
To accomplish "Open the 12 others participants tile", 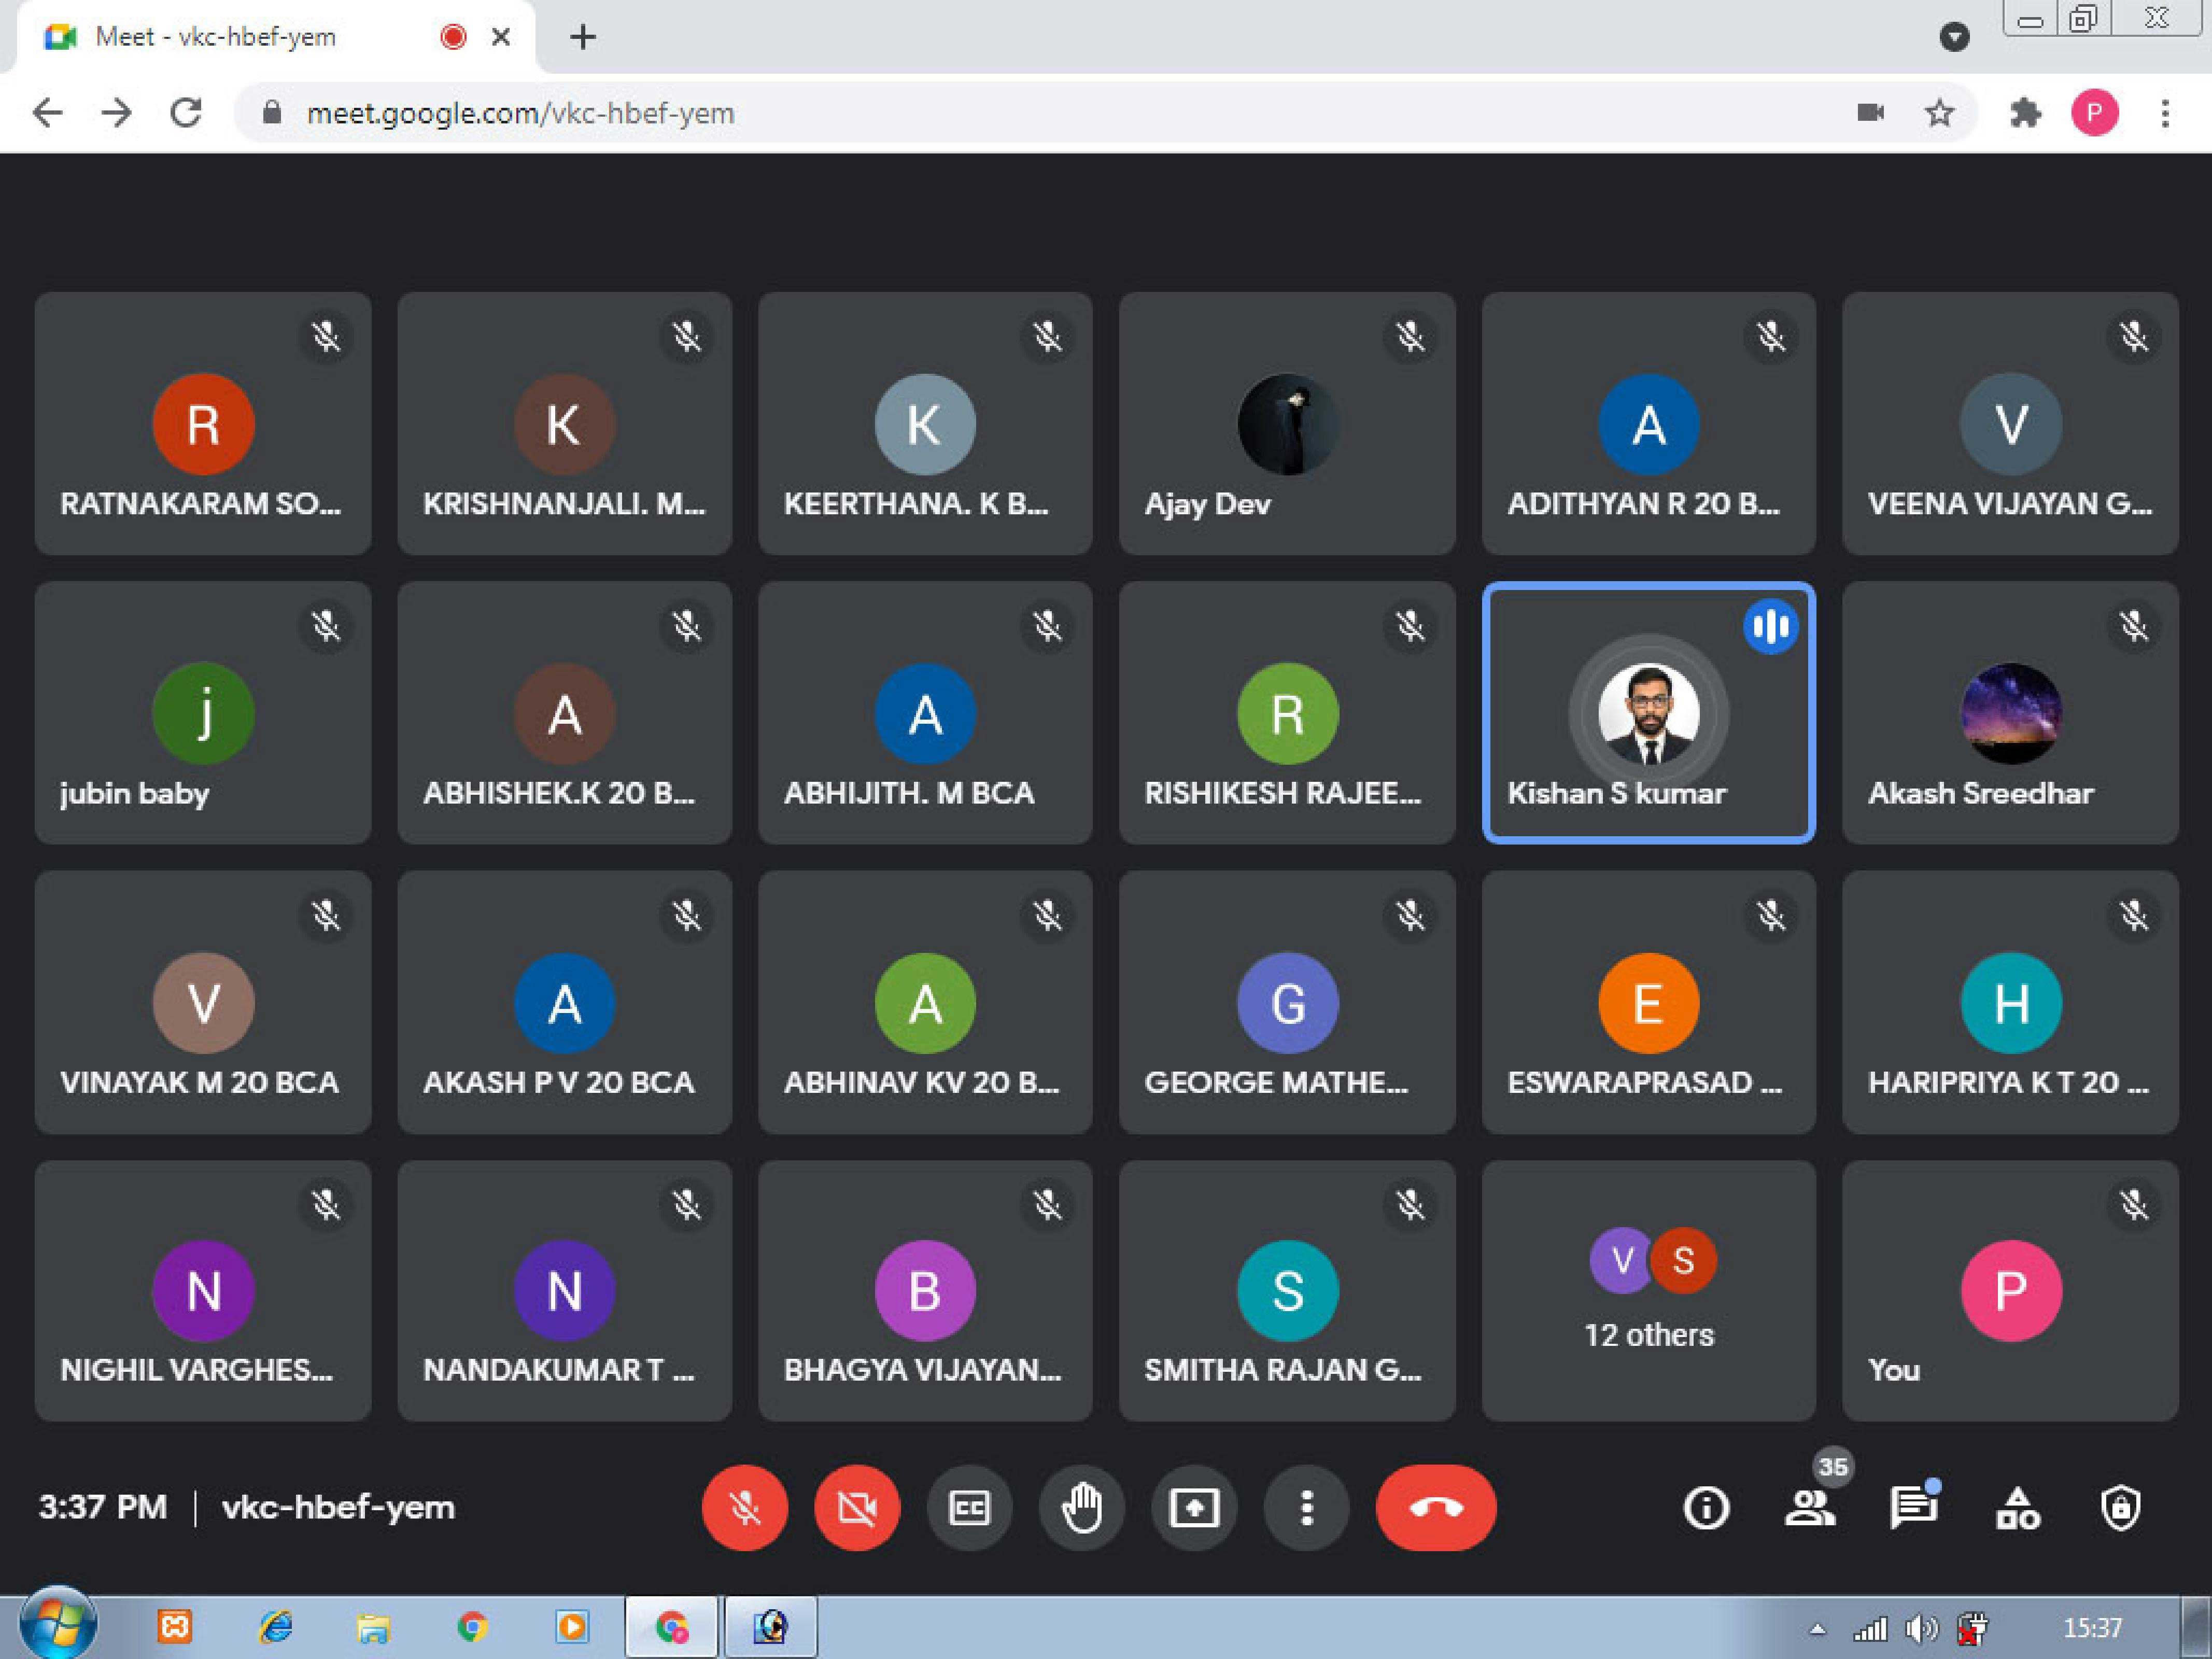I will pos(1649,1290).
